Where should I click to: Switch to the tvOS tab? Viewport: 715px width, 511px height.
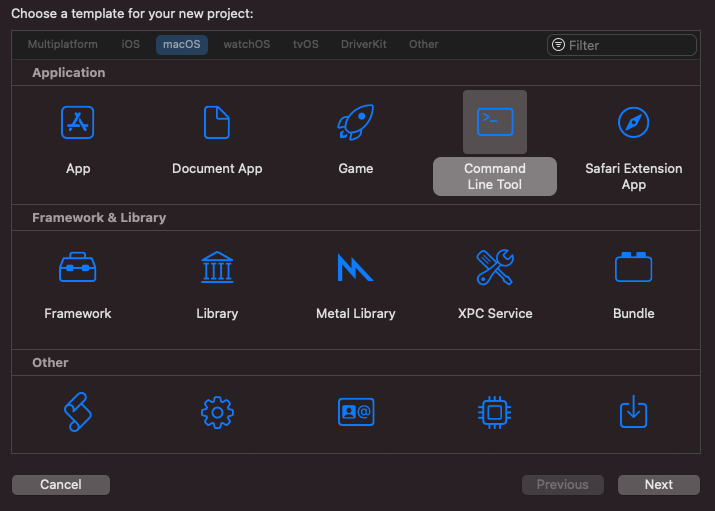[306, 44]
